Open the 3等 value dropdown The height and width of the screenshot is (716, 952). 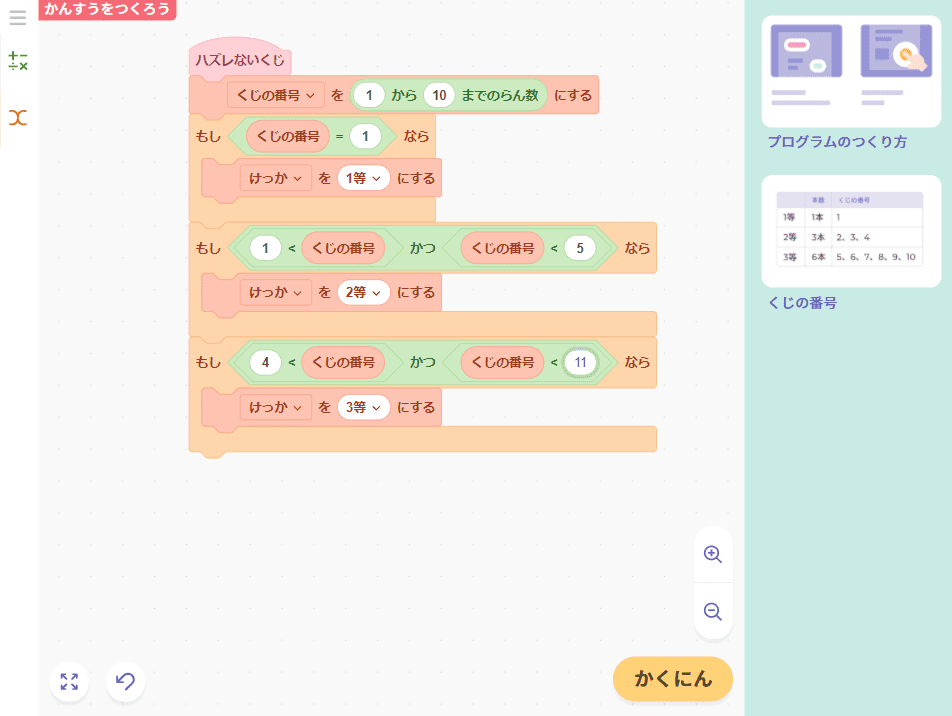click(363, 407)
